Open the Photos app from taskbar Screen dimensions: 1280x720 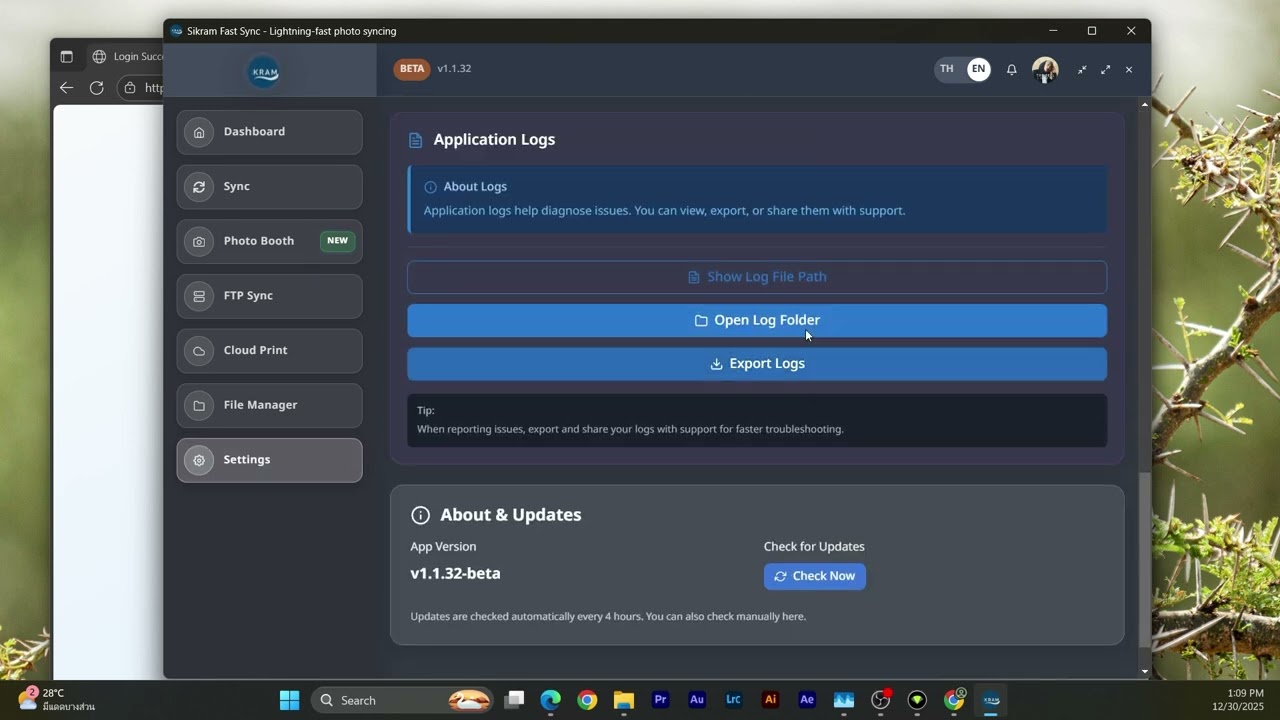(x=843, y=700)
